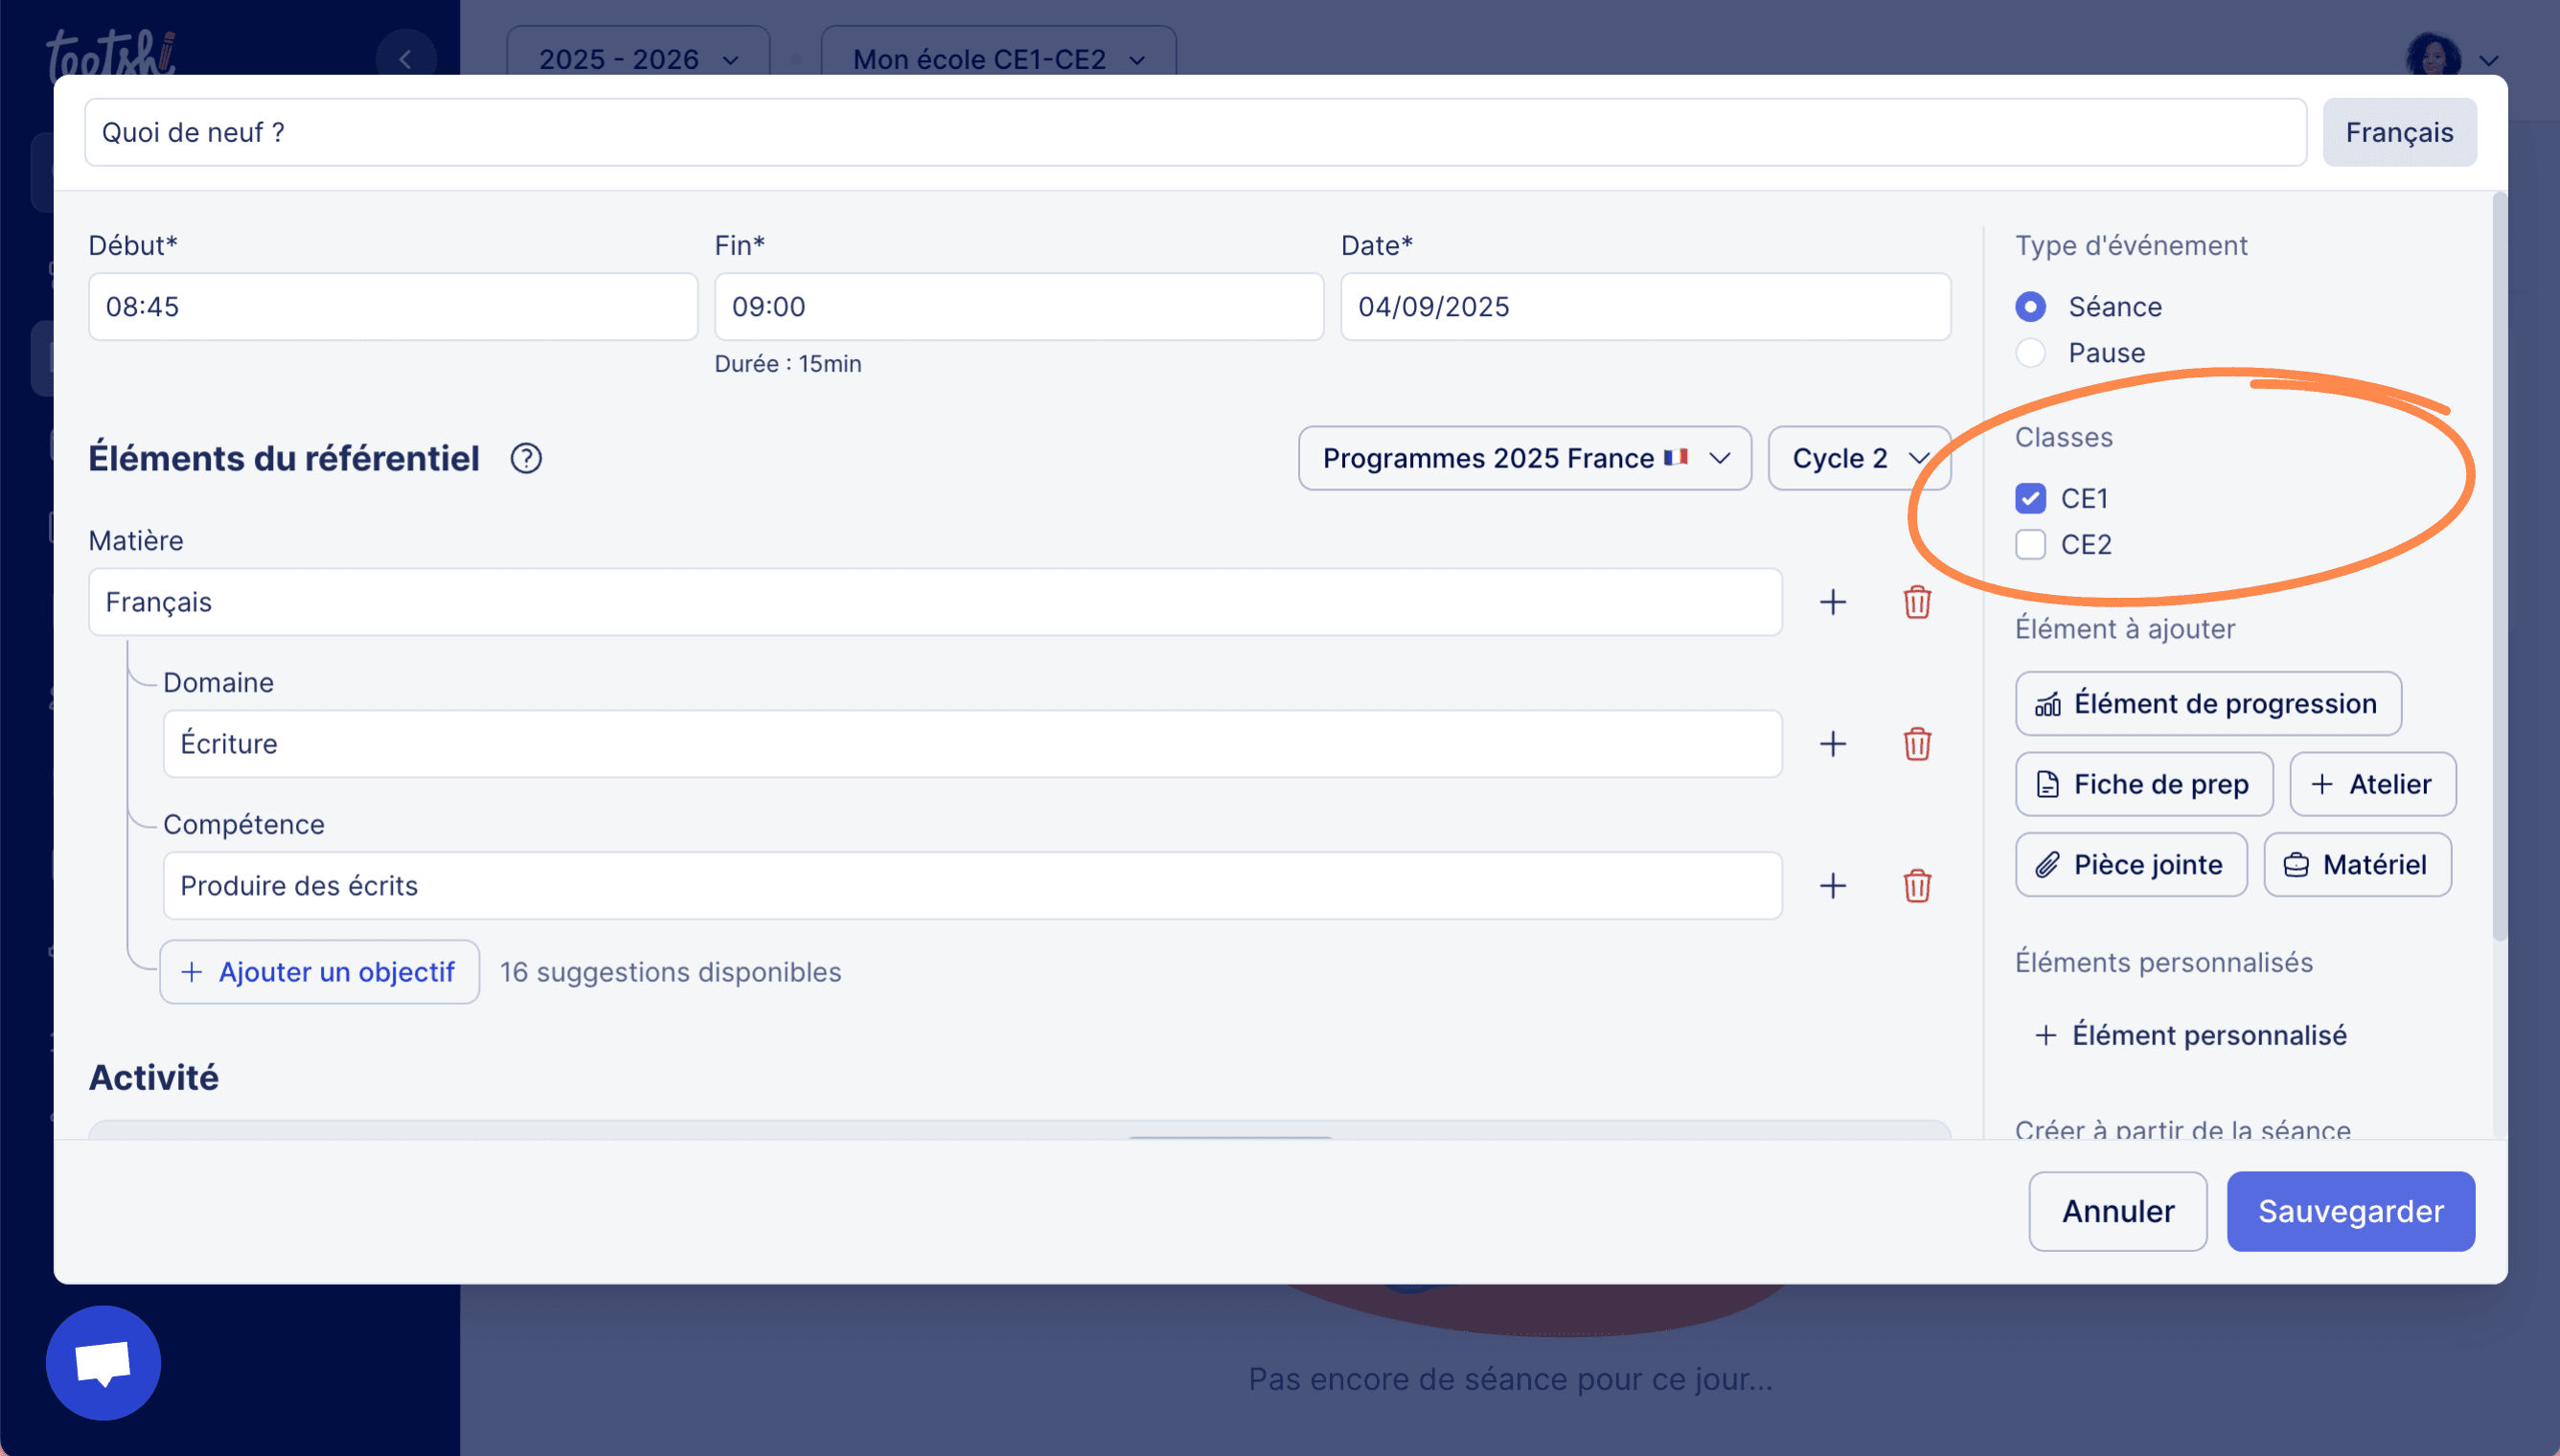The height and width of the screenshot is (1456, 2560).
Task: Click the chevron next to the avatar
Action: coord(2489,60)
